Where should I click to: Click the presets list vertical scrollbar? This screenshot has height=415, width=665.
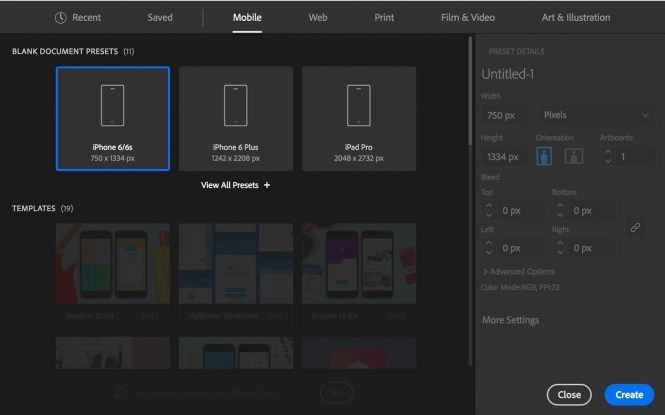pyautogui.click(x=470, y=92)
